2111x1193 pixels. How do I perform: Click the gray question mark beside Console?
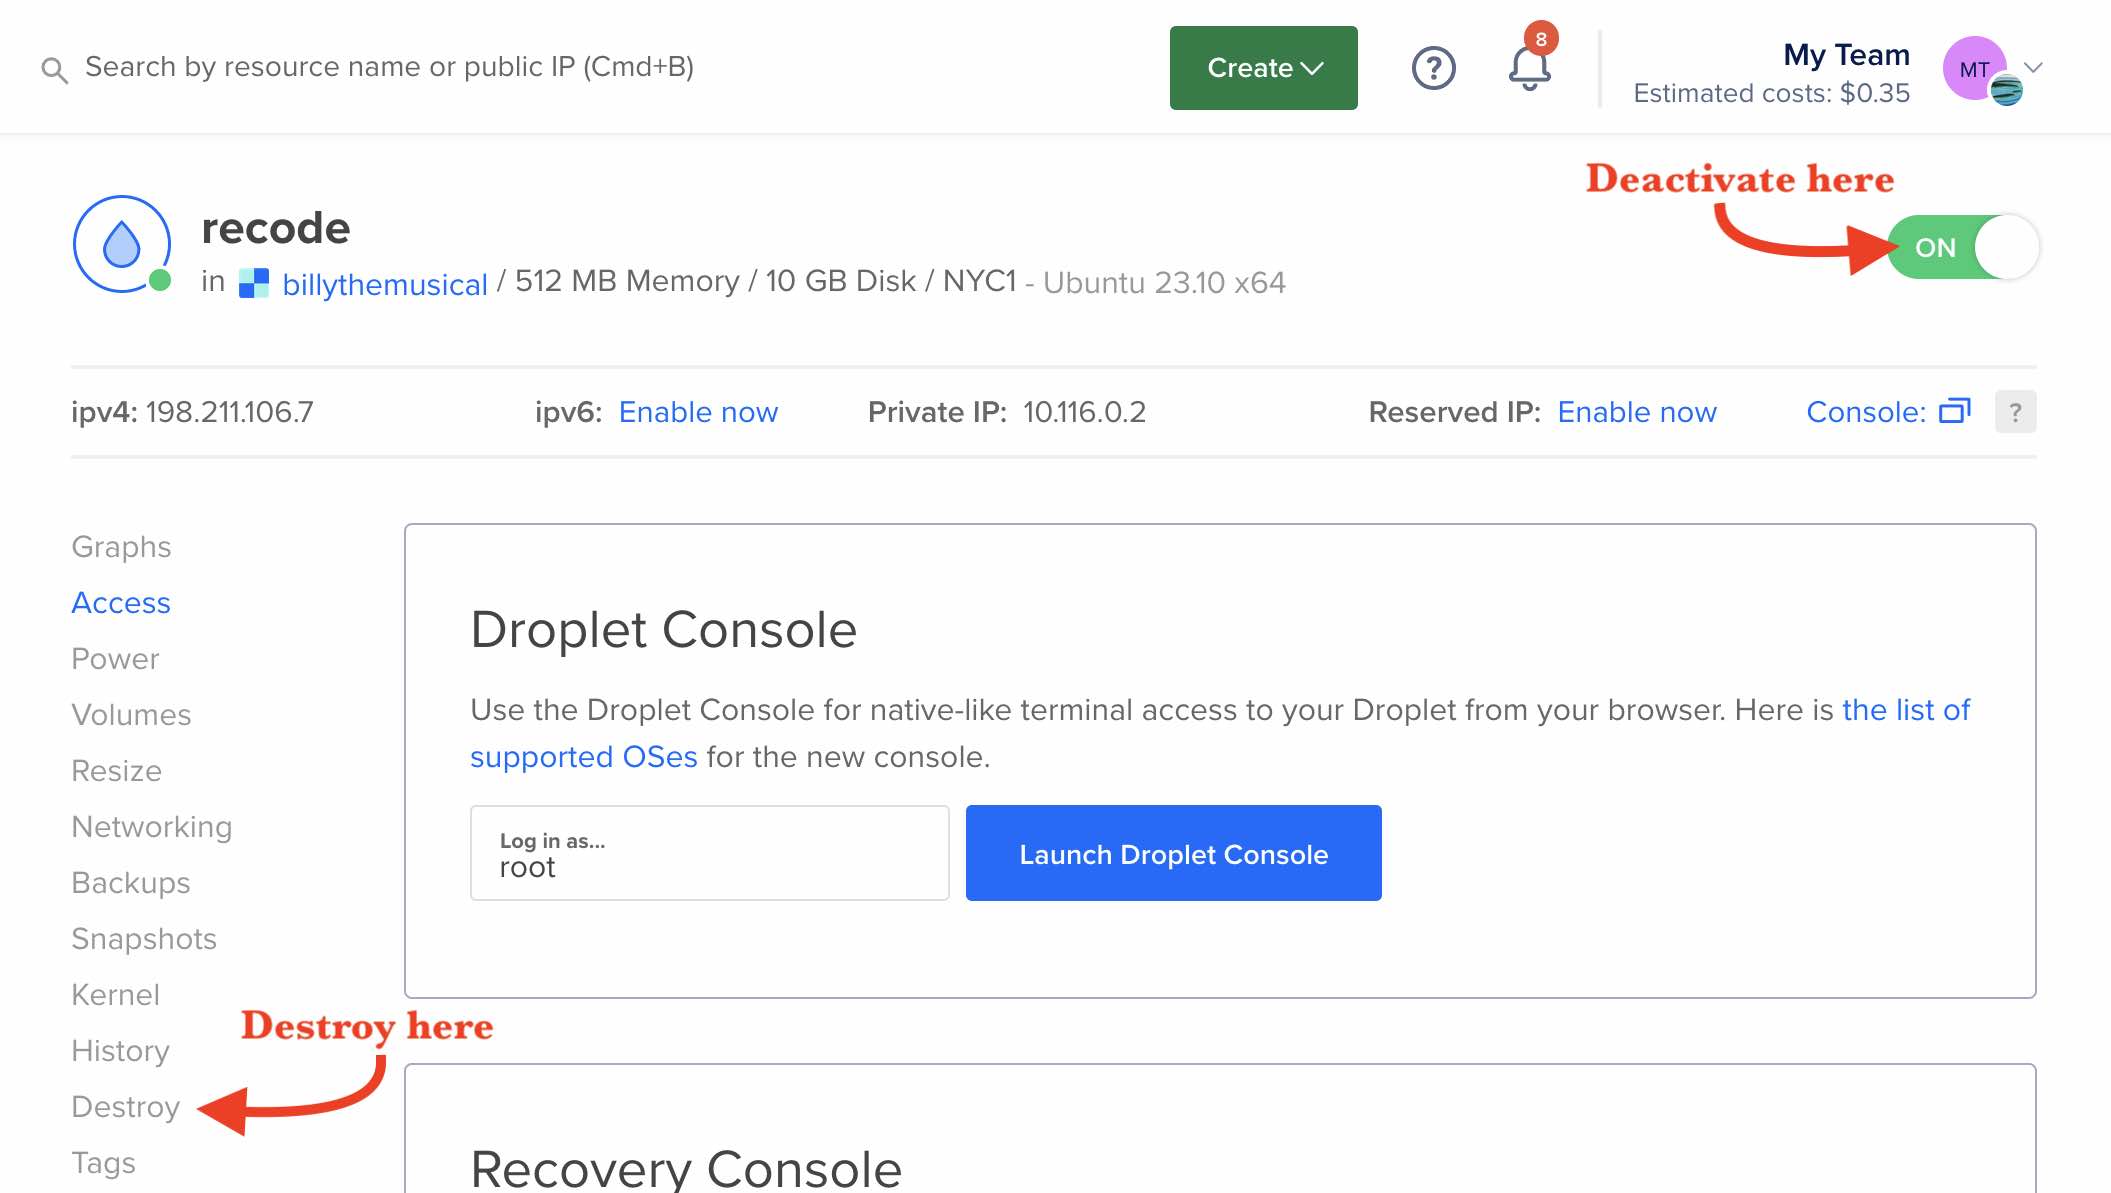click(2015, 411)
